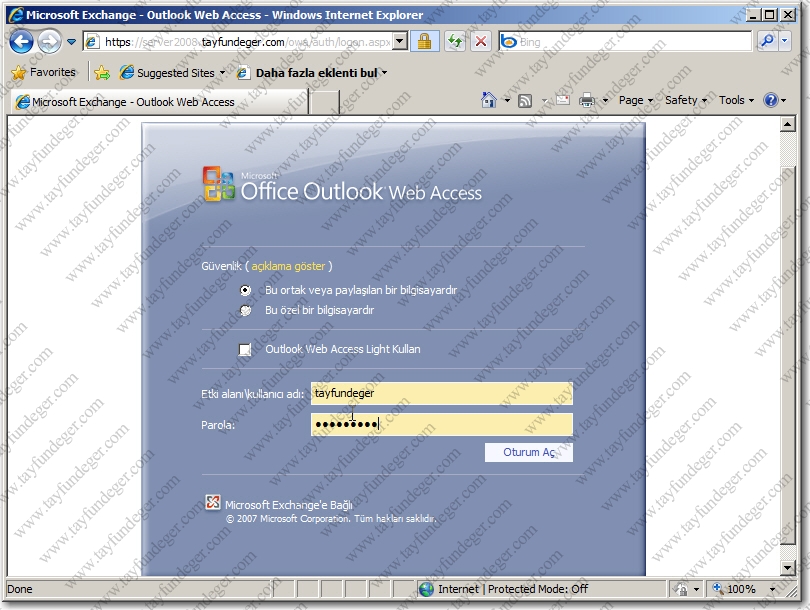Open the Page menu
This screenshot has height=610, width=810.
click(x=636, y=100)
